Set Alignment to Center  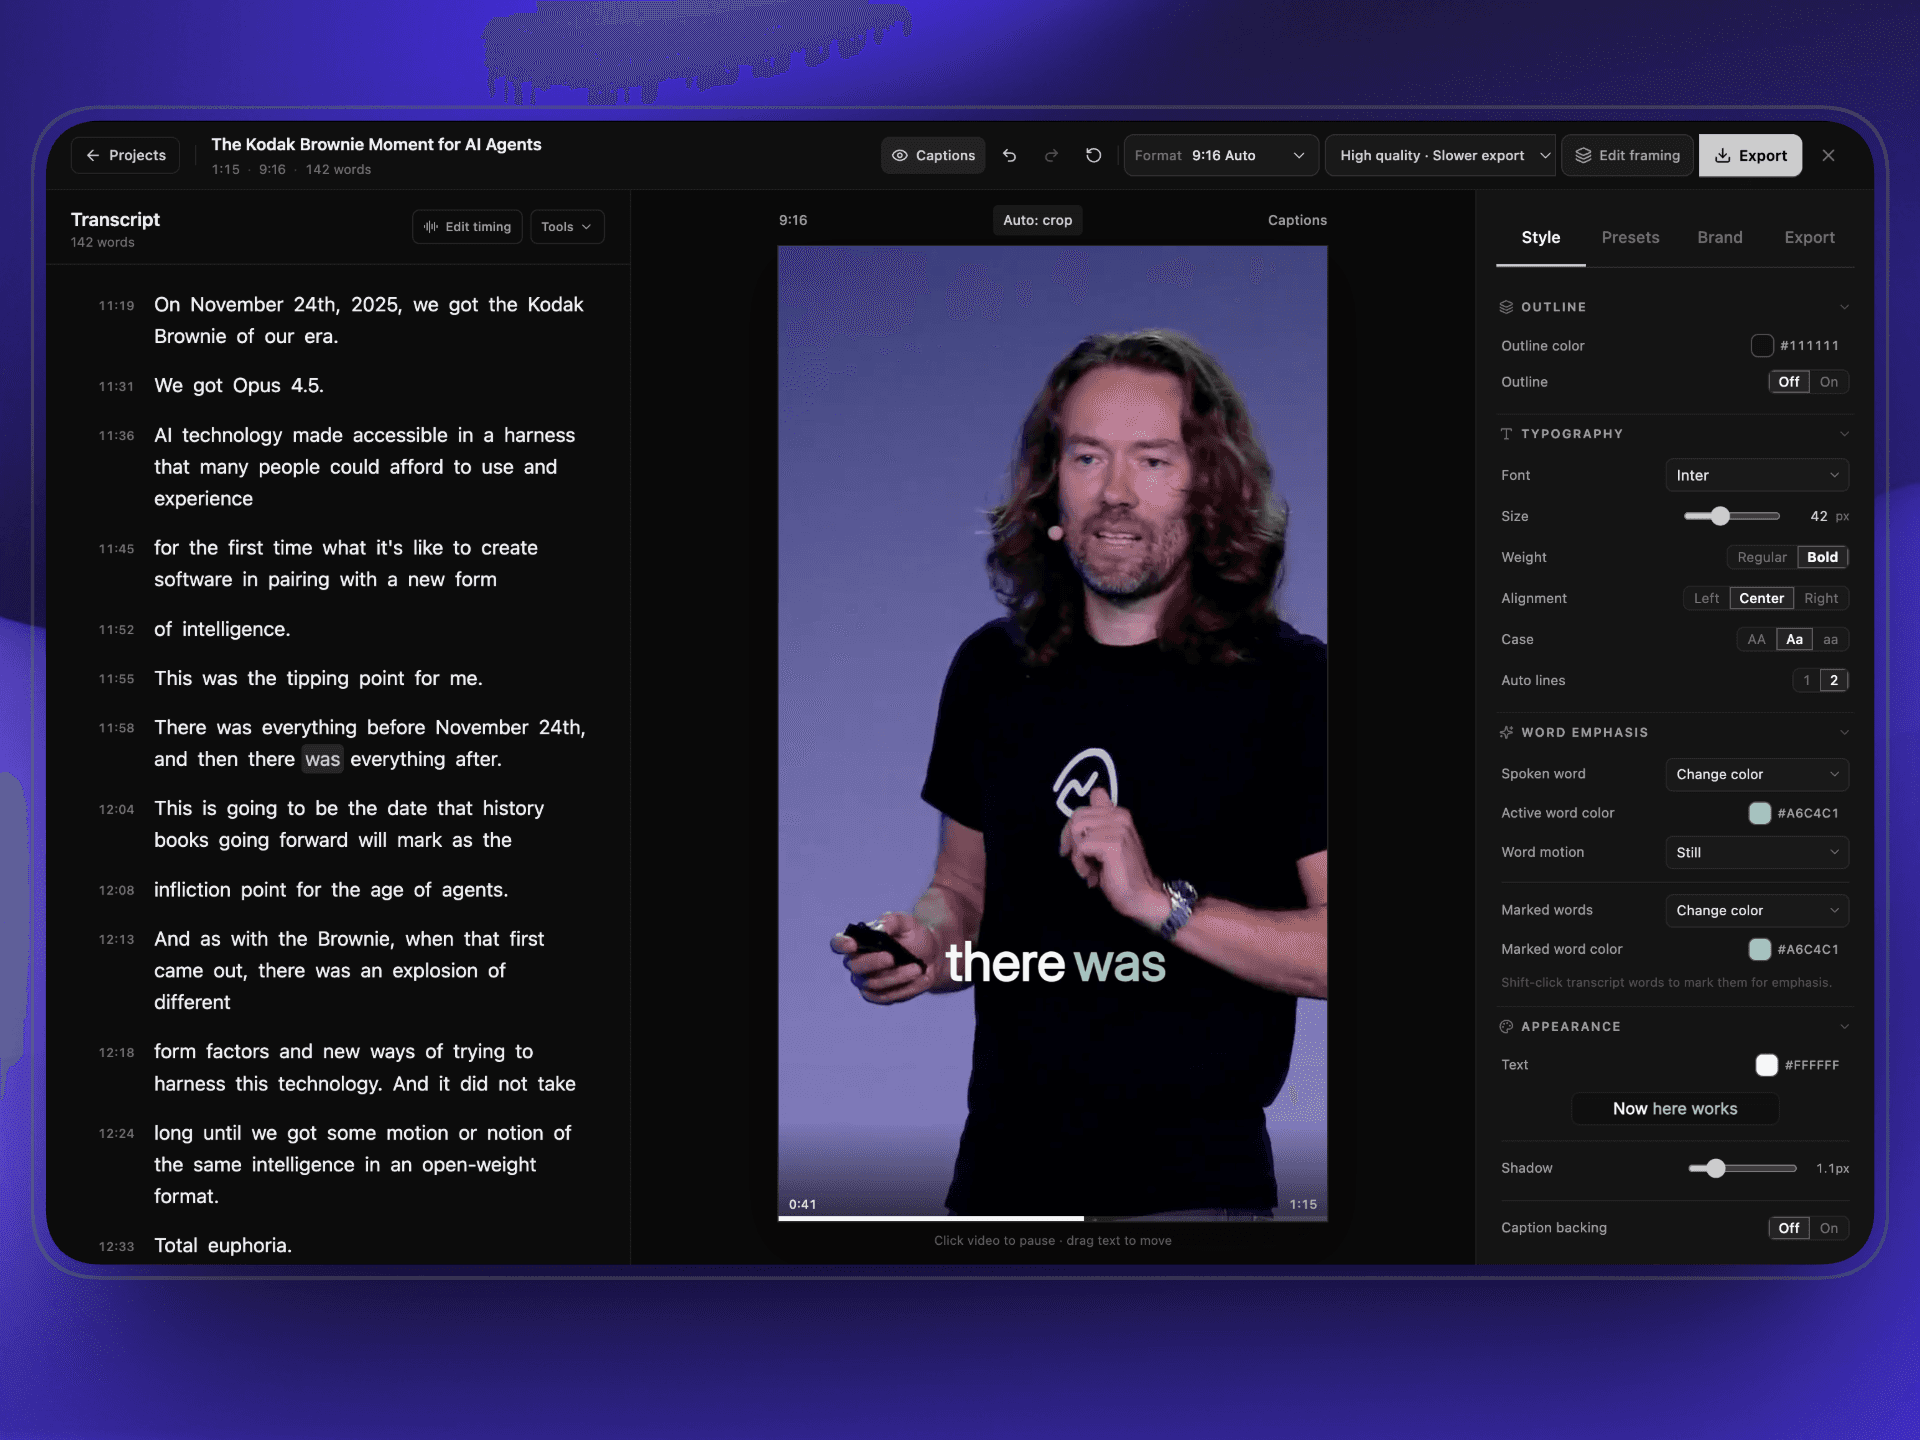coord(1761,599)
